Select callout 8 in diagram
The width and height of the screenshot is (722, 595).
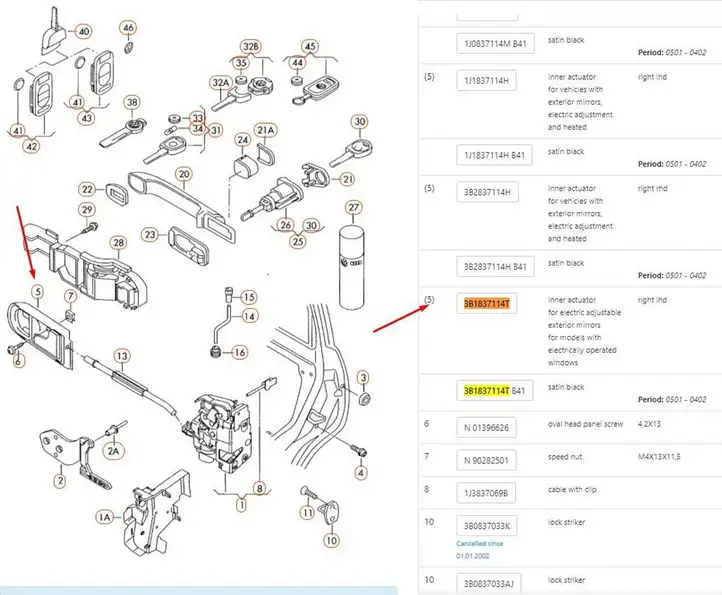tap(260, 489)
